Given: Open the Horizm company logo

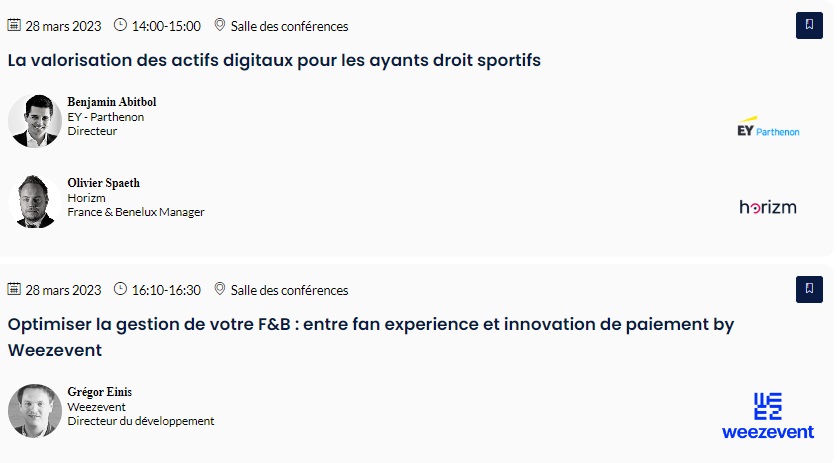Looking at the screenshot, I should coord(767,207).
